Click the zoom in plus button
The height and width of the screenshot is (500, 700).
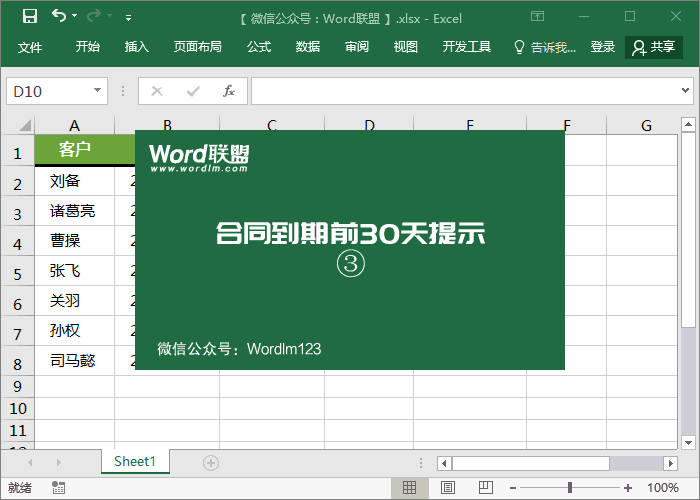[x=628, y=488]
